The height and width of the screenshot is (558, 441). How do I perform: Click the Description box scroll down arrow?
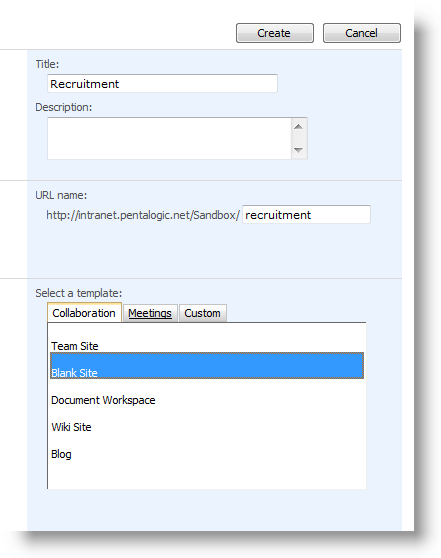point(299,150)
